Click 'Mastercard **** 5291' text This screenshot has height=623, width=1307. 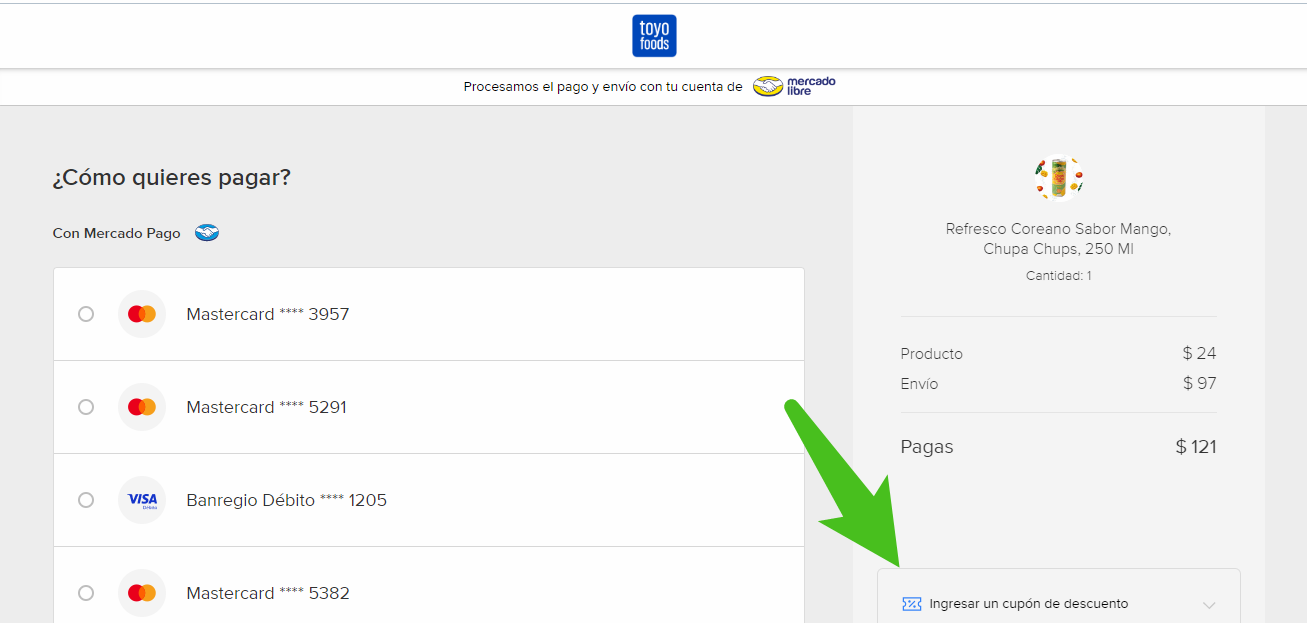(267, 407)
